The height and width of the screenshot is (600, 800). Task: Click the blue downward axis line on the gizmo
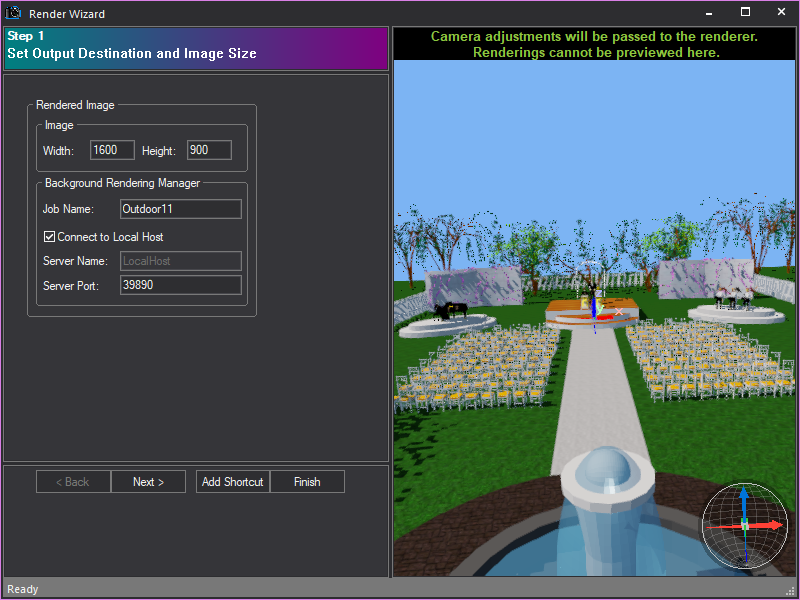tap(746, 552)
